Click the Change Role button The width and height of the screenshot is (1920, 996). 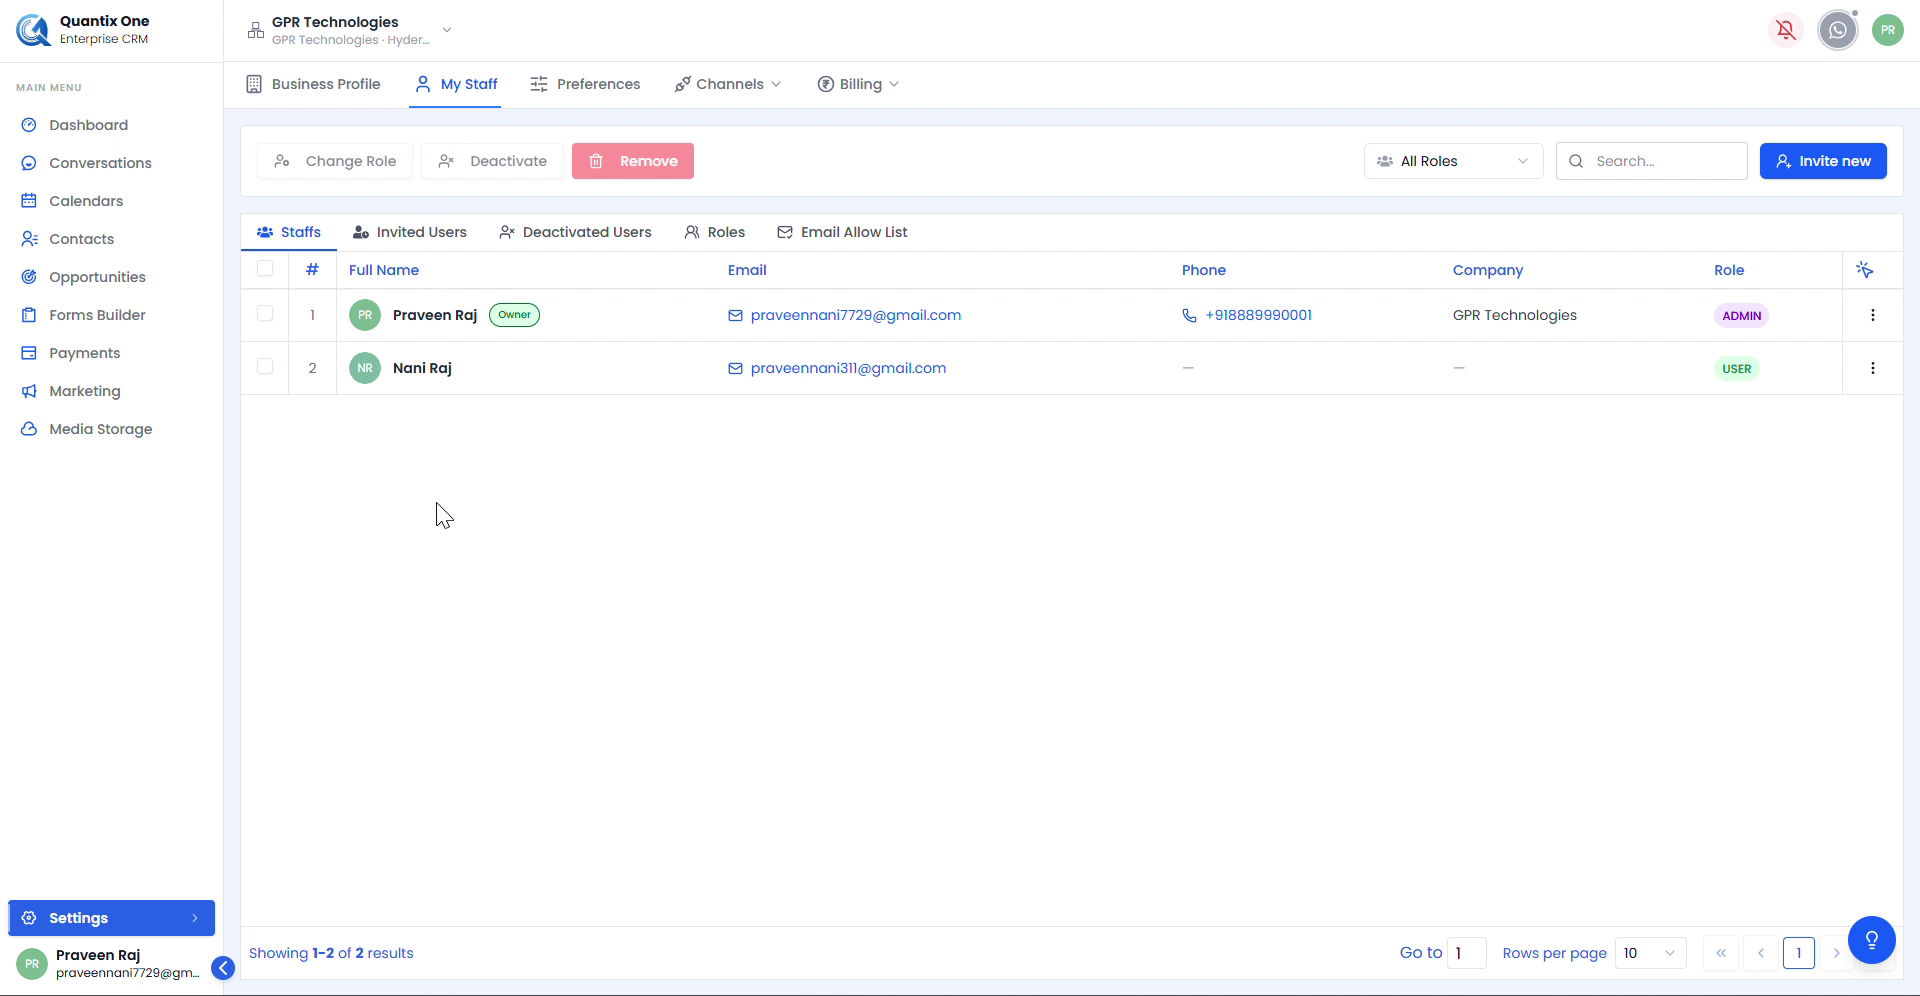(x=335, y=161)
